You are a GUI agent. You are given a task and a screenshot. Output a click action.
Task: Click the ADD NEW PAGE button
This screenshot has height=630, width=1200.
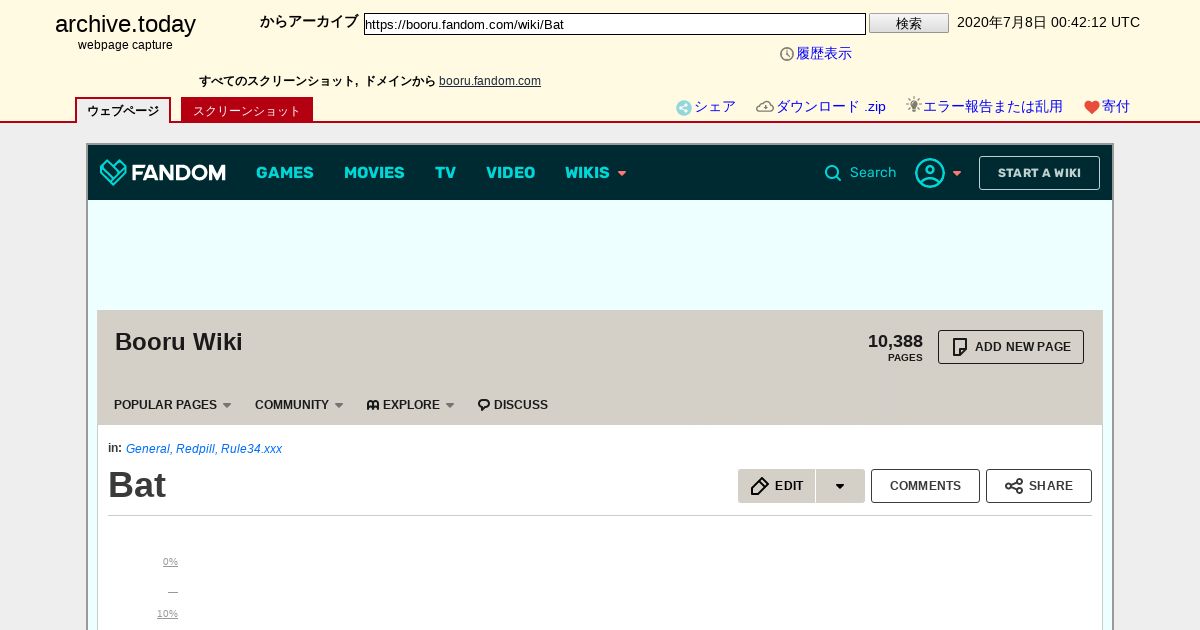click(x=1010, y=347)
